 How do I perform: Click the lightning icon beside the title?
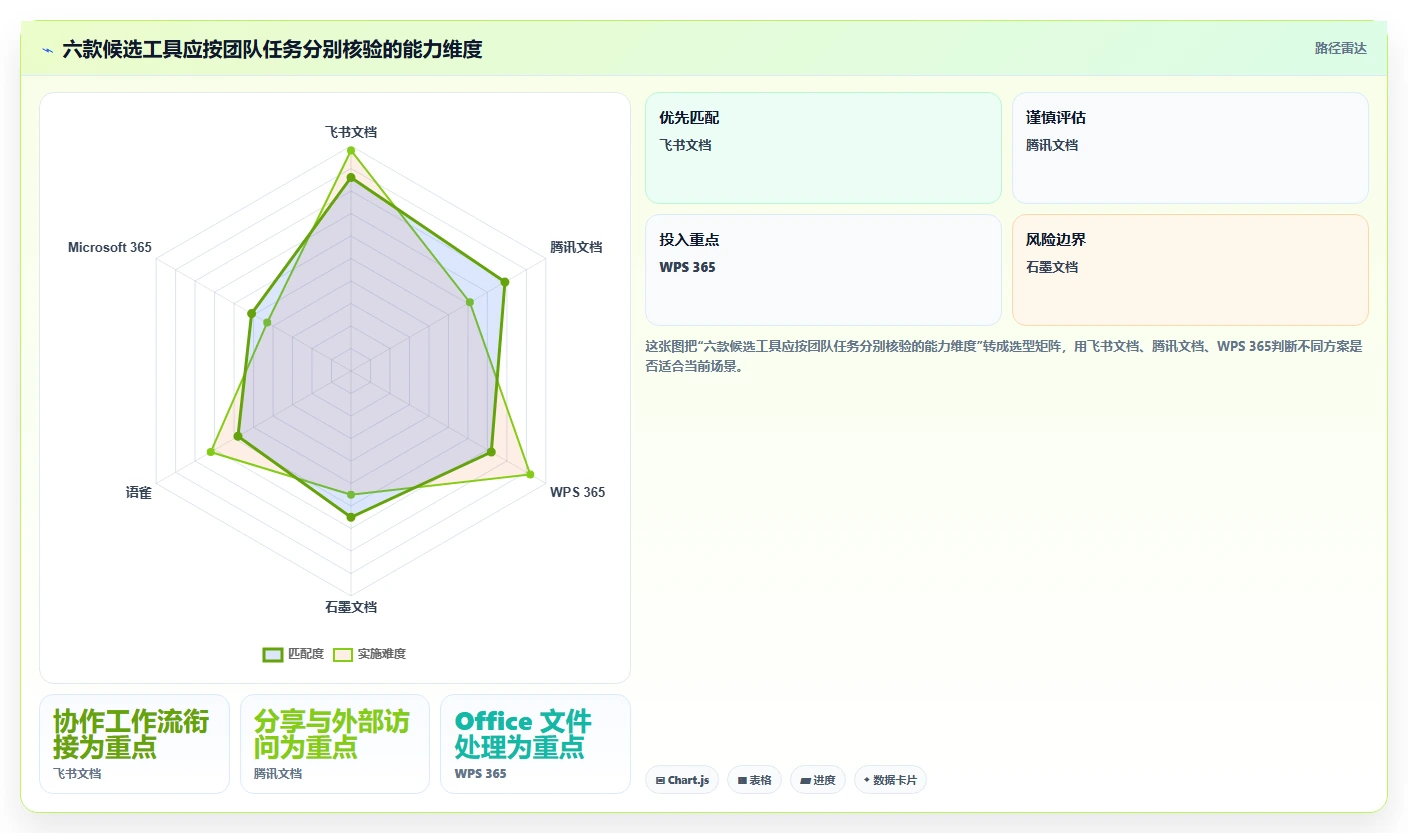coord(48,49)
